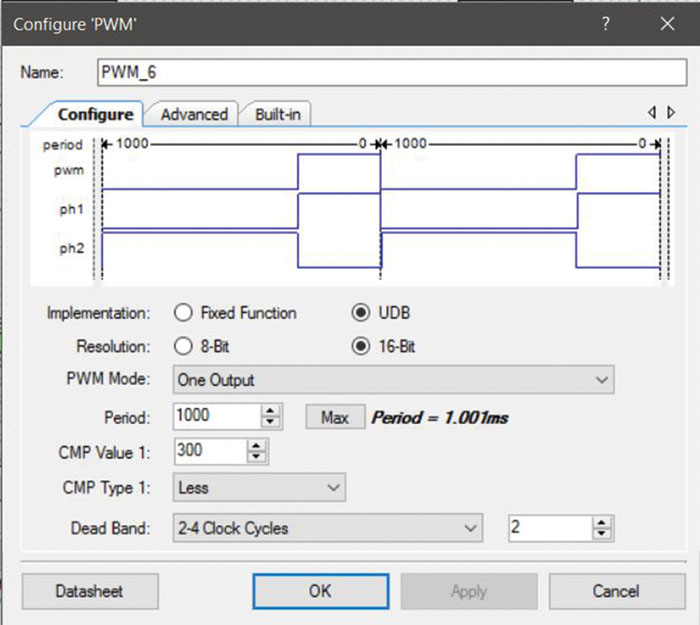
Task: Increment Period value with up arrow
Action: (x=269, y=411)
